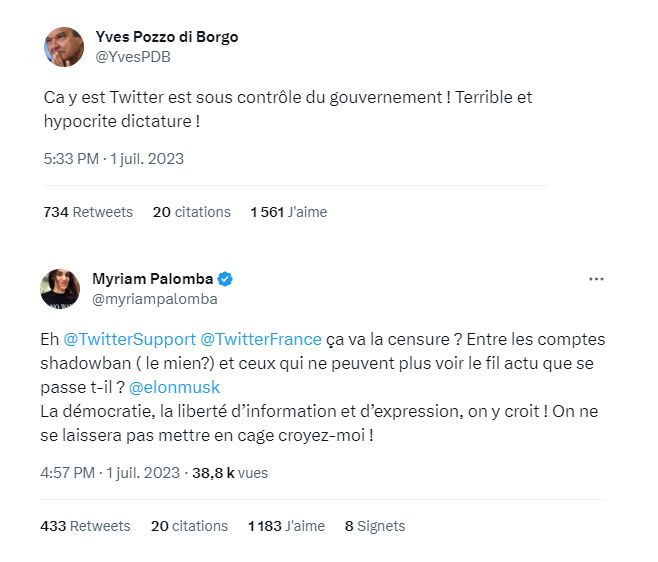Show the 1 183 J'aime list

coord(286,526)
